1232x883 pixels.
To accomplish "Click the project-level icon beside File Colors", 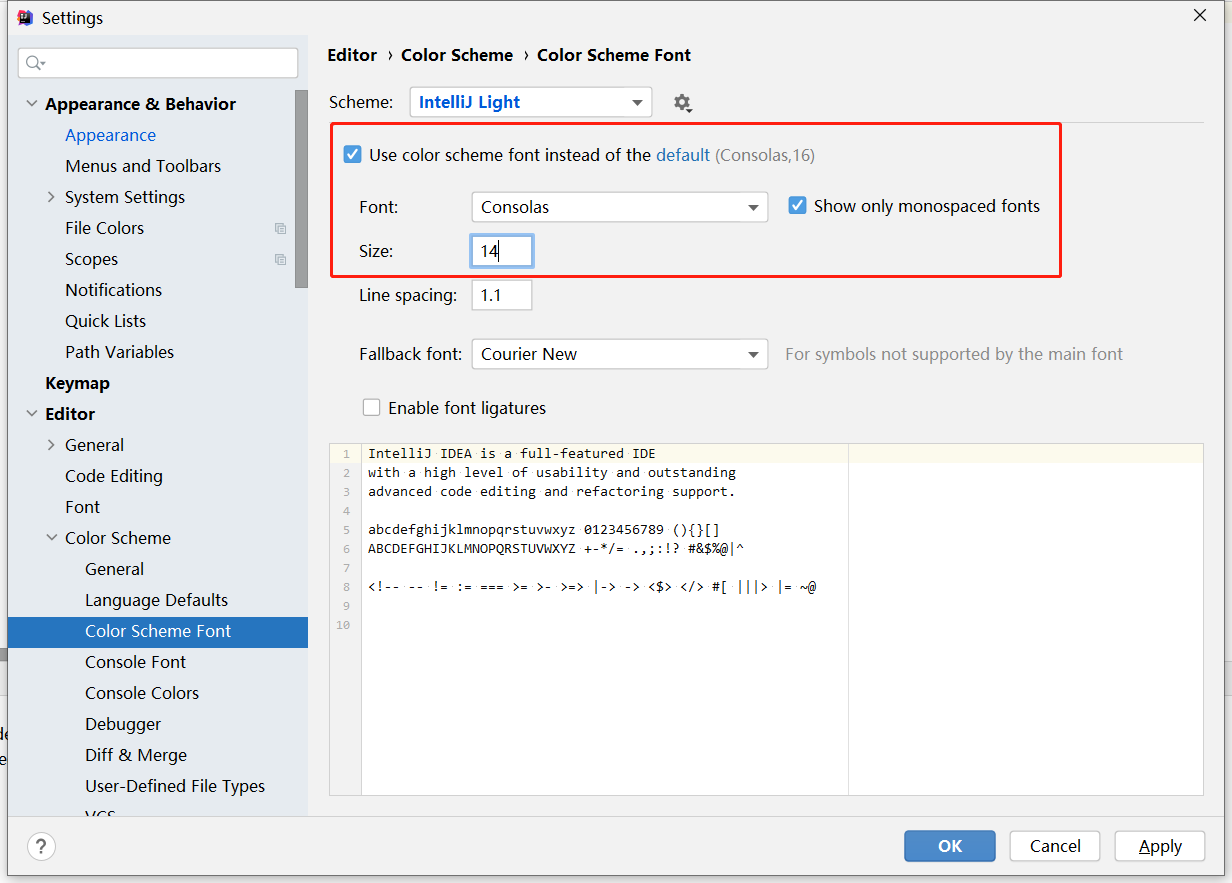I will pos(281,228).
